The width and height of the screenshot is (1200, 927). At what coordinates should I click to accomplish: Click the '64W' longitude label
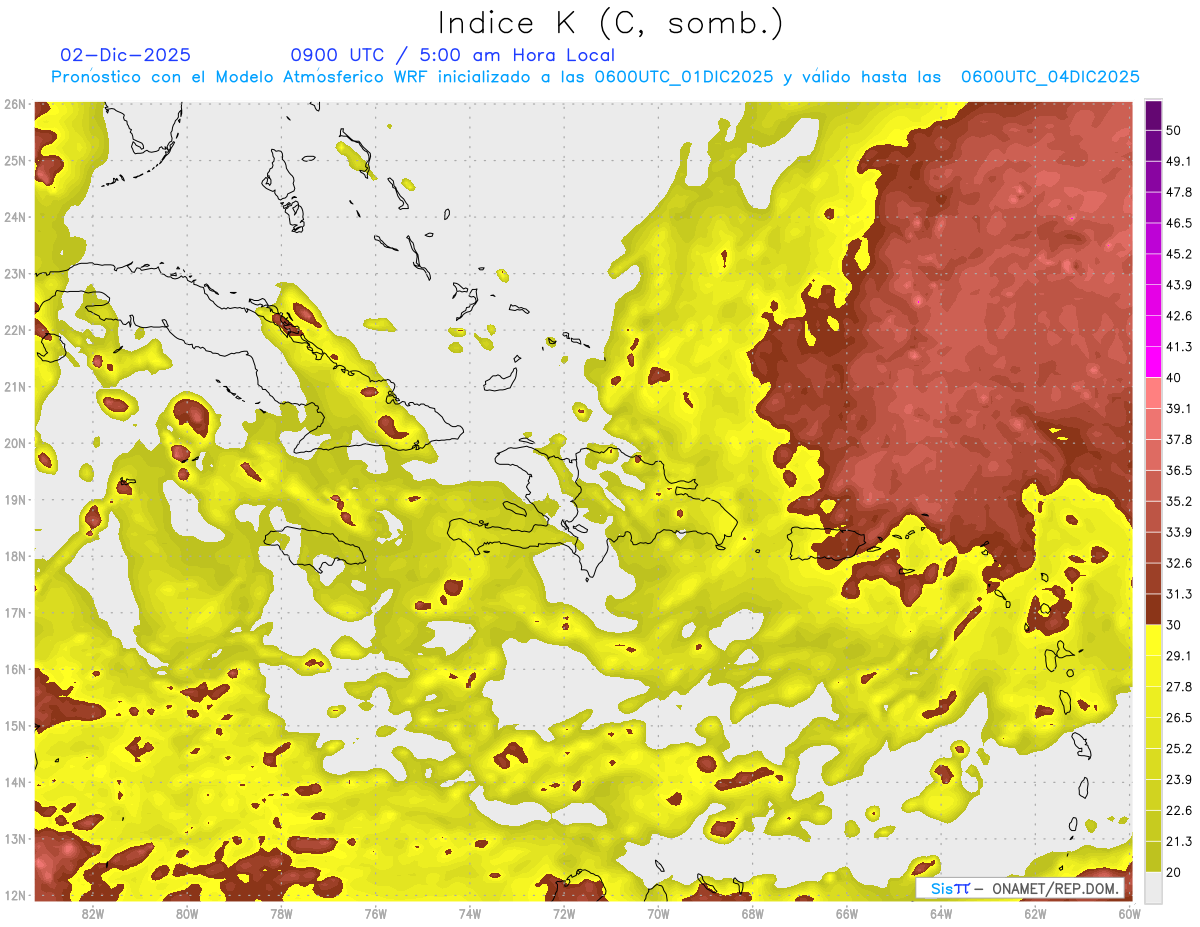(941, 914)
